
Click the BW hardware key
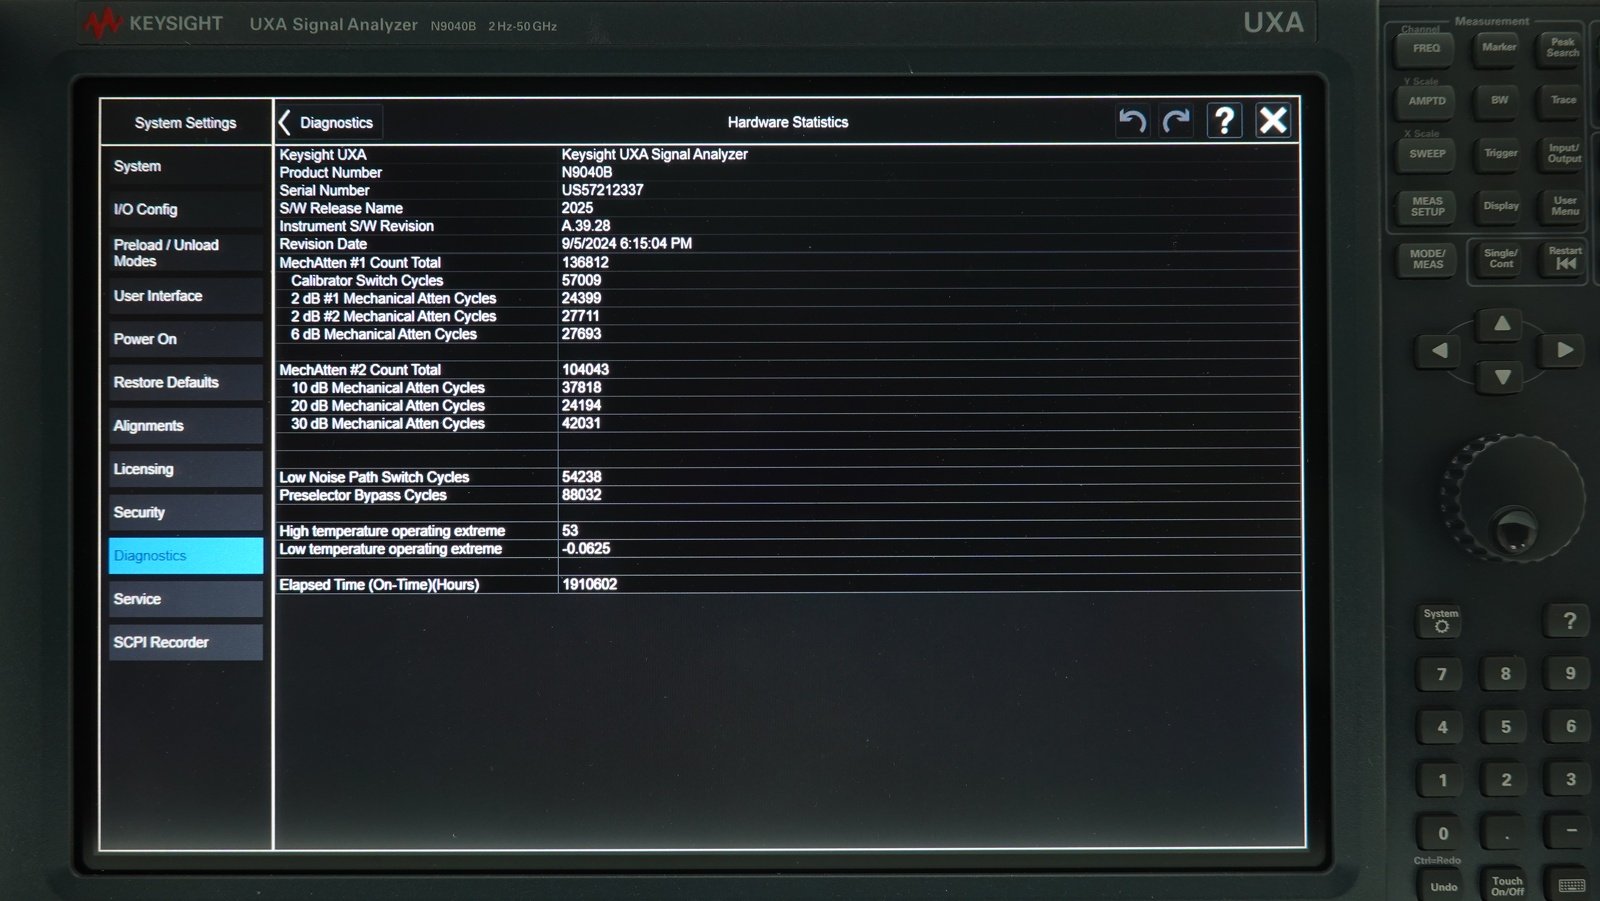[1499, 100]
